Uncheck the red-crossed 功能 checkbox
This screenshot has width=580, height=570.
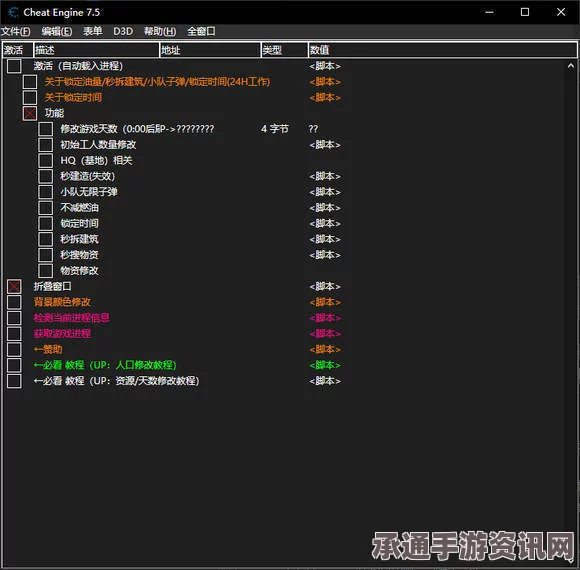pyautogui.click(x=30, y=114)
